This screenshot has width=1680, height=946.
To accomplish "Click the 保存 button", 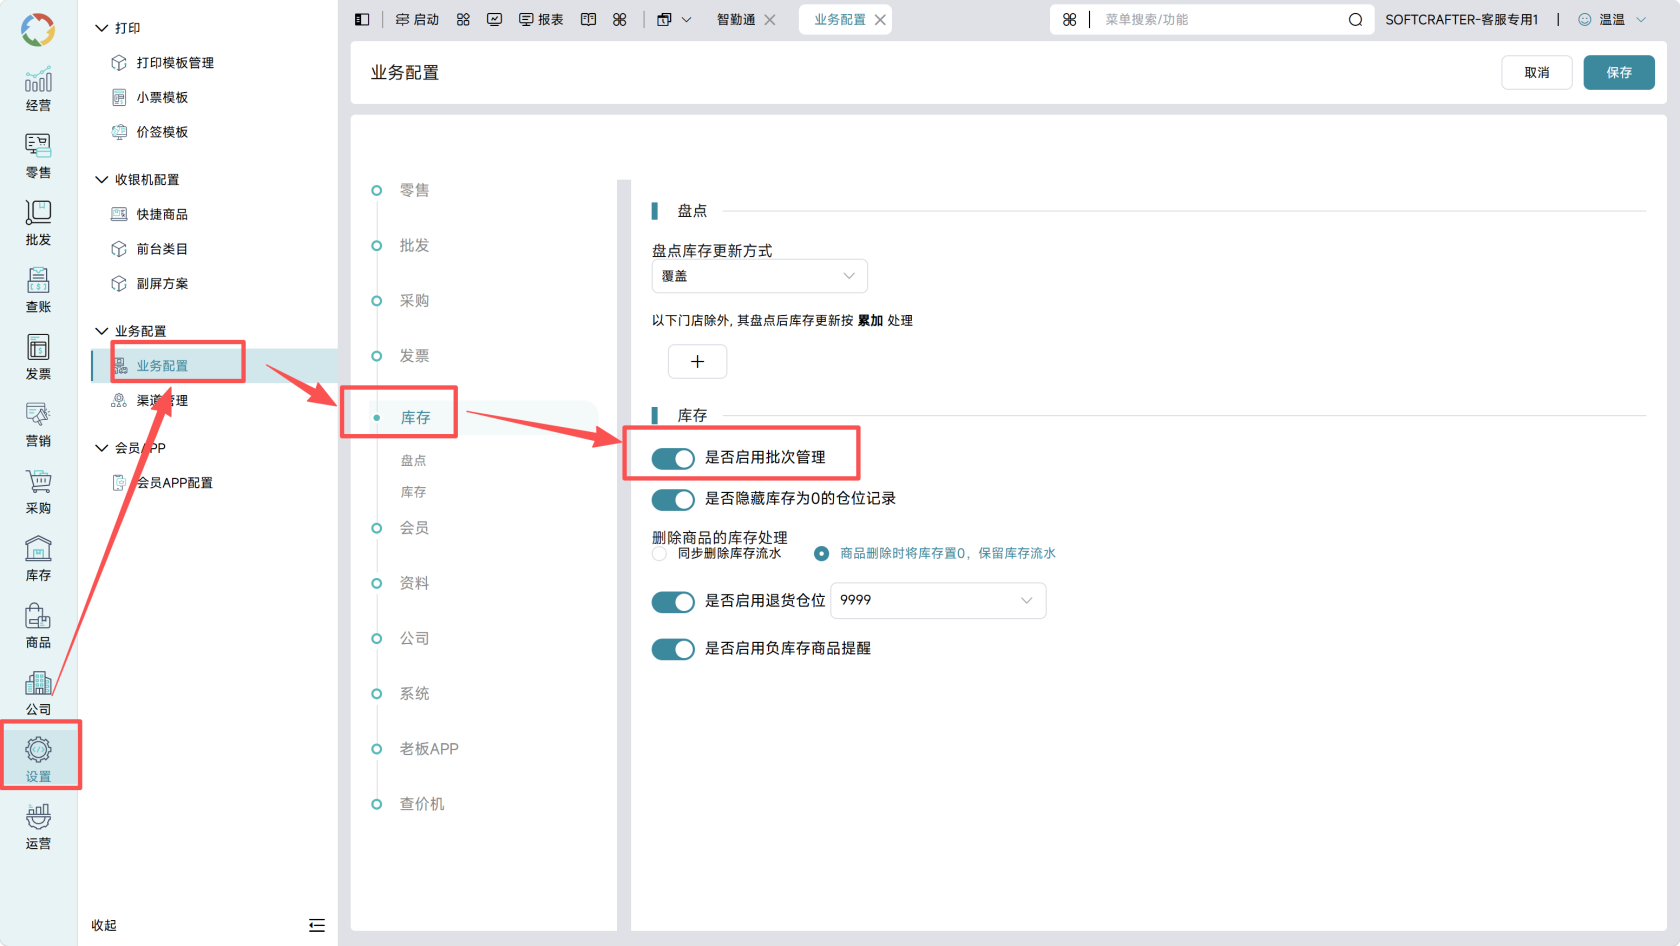I will click(1619, 72).
